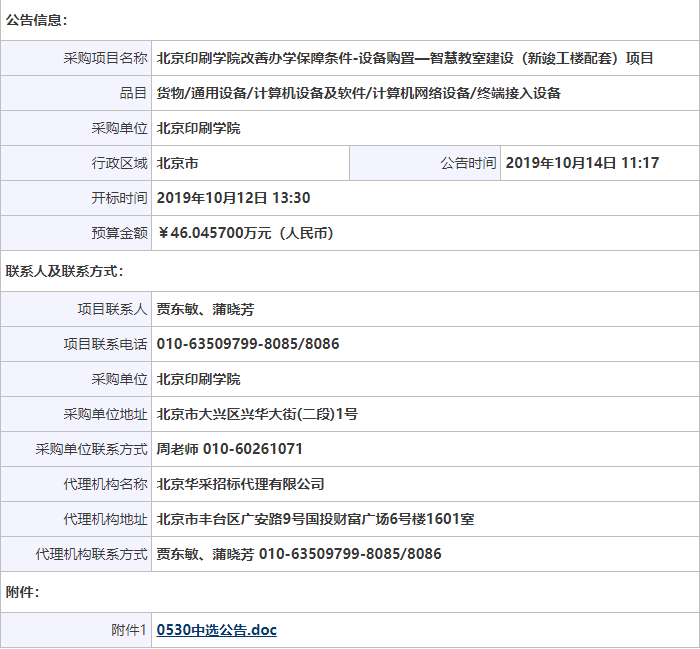Select the agency name 北京华采招标代理有限公司
Image resolution: width=700 pixels, height=649 pixels.
(241, 484)
